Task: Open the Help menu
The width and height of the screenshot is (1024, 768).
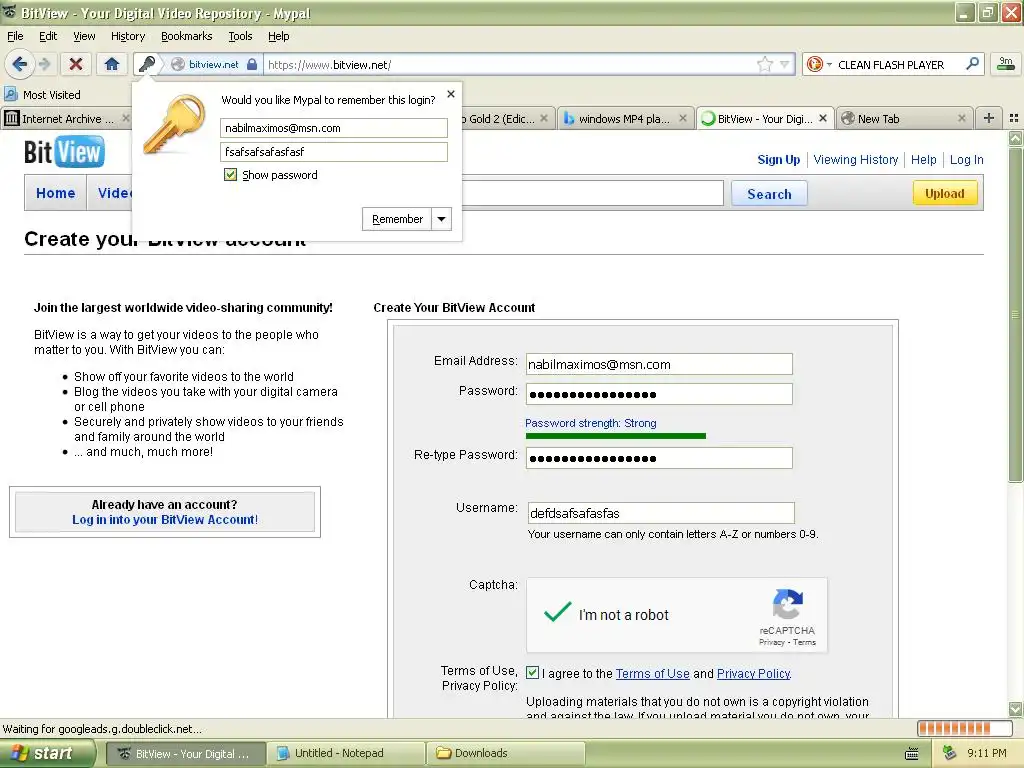Action: tap(278, 36)
